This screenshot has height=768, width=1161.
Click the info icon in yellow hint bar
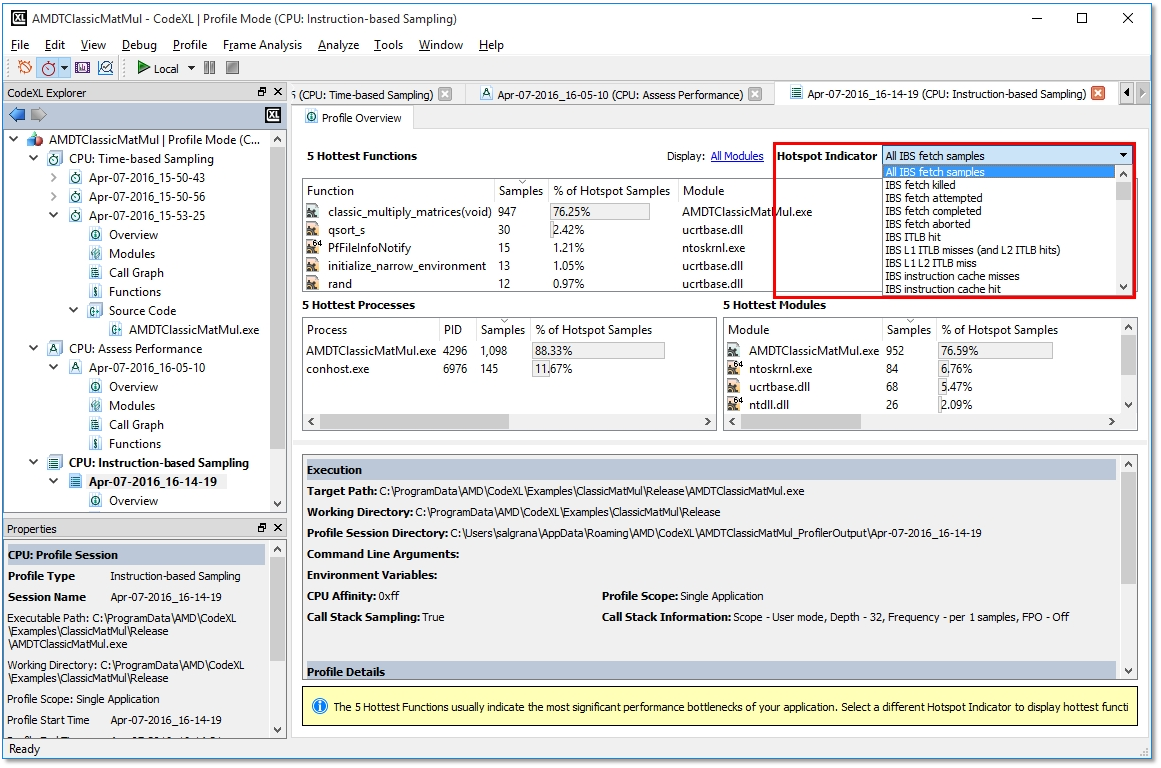pos(319,706)
